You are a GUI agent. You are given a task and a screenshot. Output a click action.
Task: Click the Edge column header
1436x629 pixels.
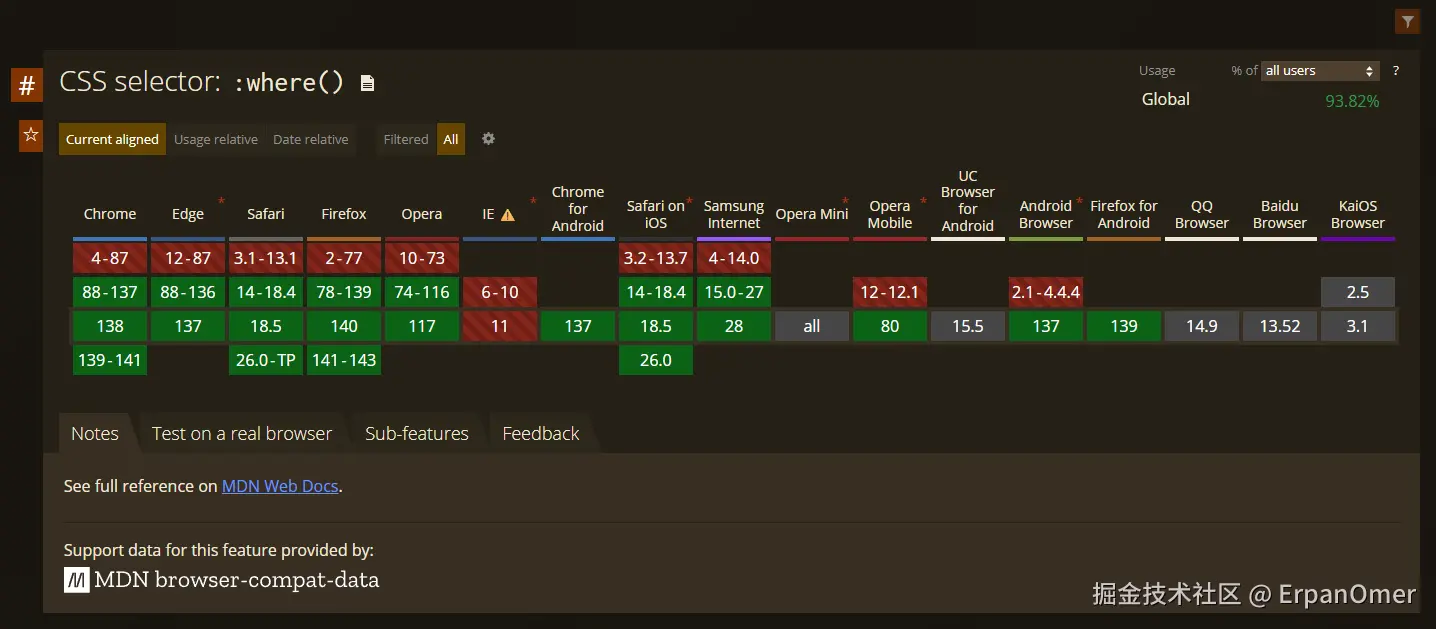[x=188, y=214]
